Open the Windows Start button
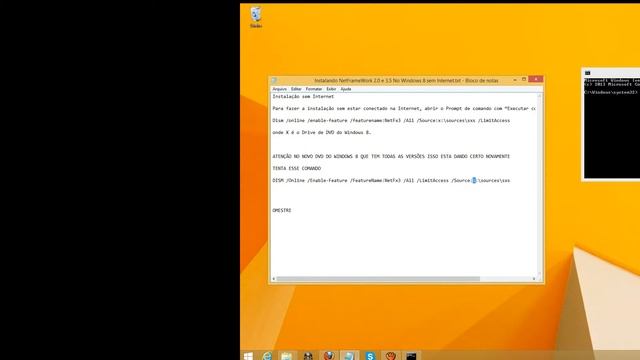The image size is (640, 360). (x=248, y=356)
